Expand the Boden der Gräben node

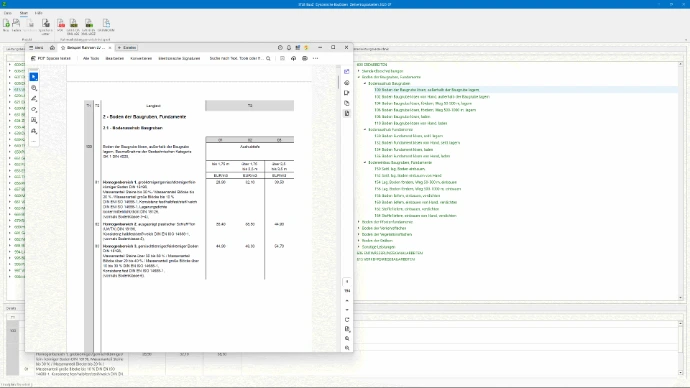pos(359,241)
